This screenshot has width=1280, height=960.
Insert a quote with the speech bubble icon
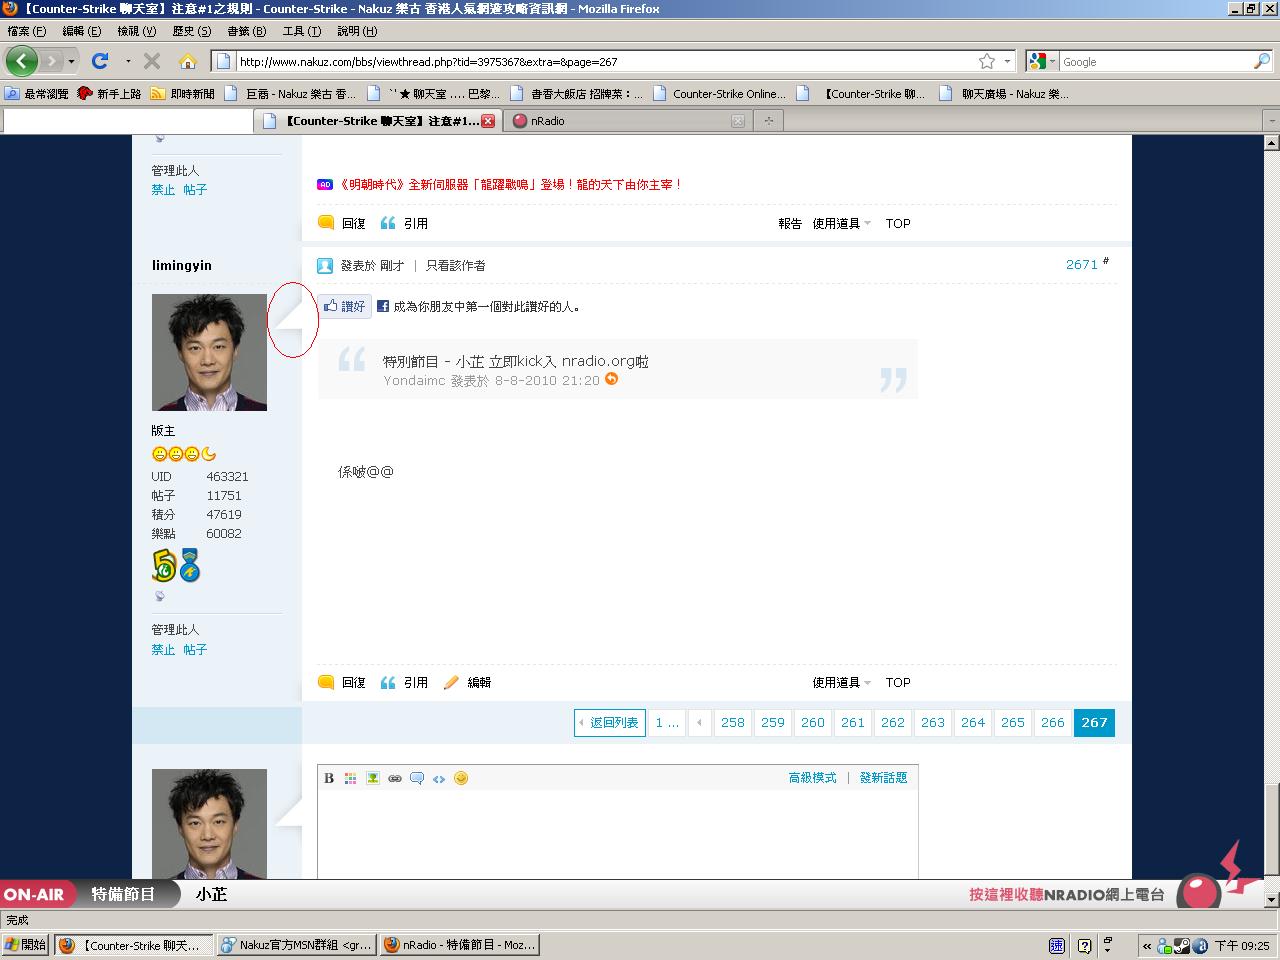[x=417, y=778]
